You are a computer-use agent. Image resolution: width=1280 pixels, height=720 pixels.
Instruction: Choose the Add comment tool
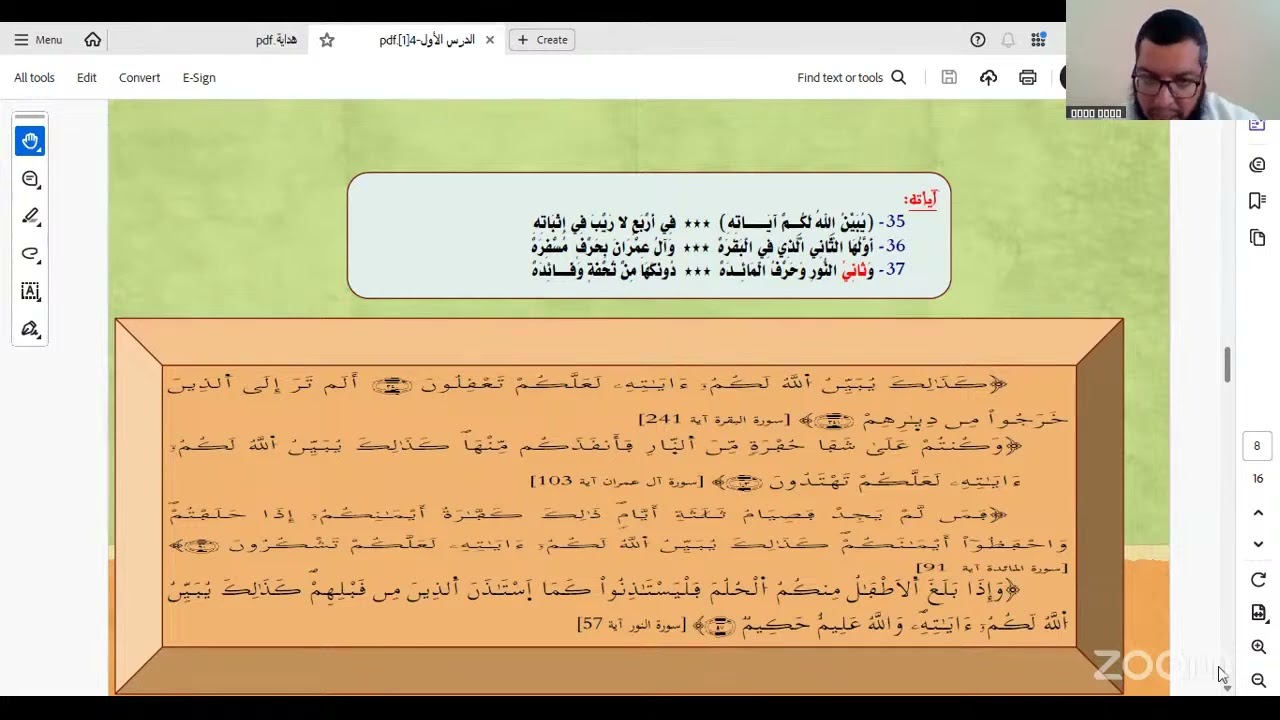click(x=30, y=179)
